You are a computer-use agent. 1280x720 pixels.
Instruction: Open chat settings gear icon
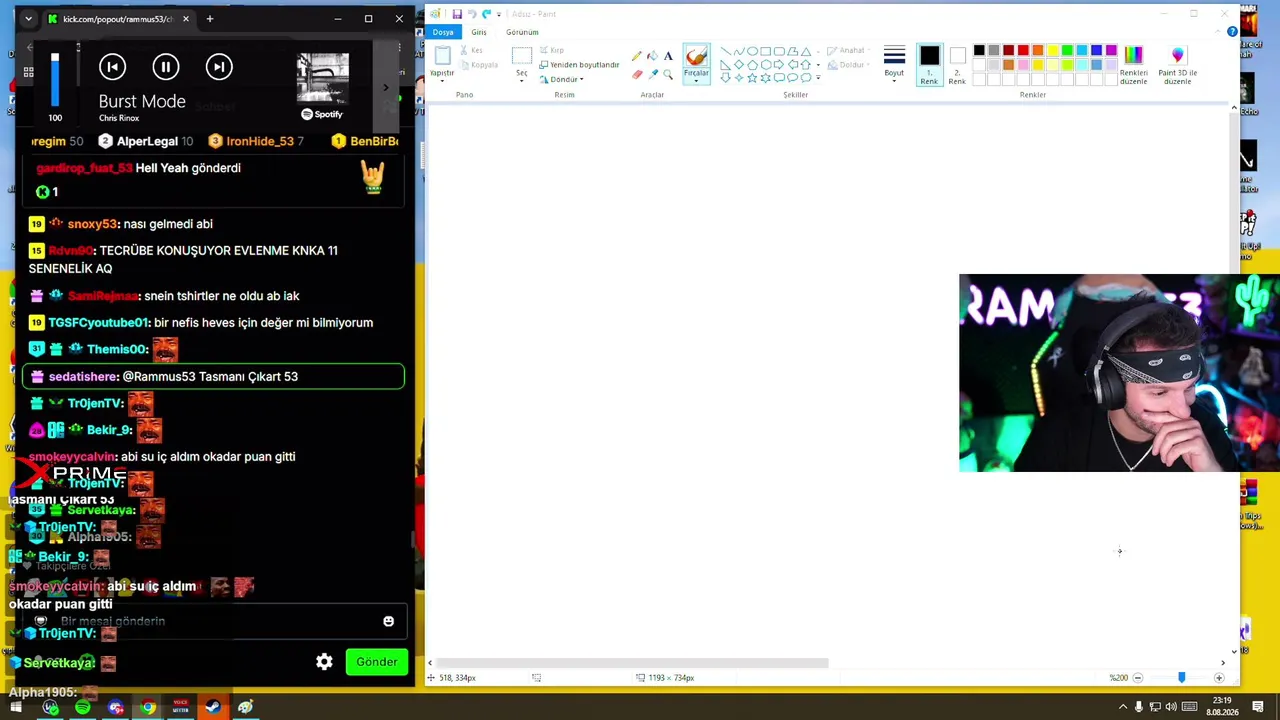[x=324, y=662]
